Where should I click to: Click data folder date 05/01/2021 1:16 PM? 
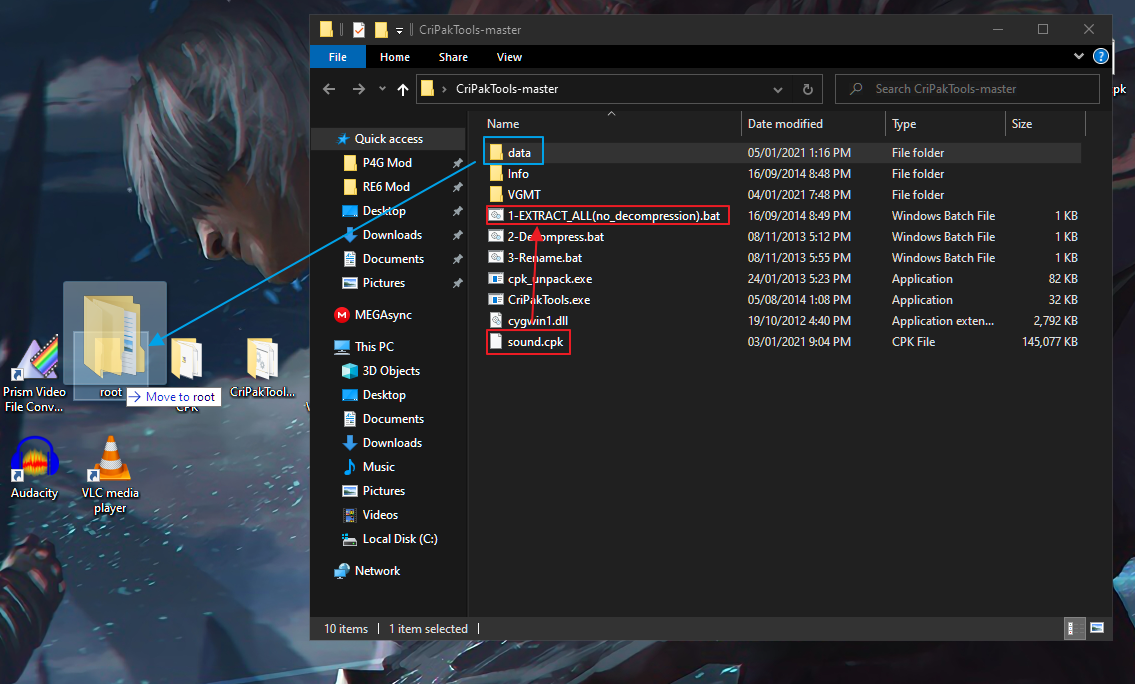799,153
